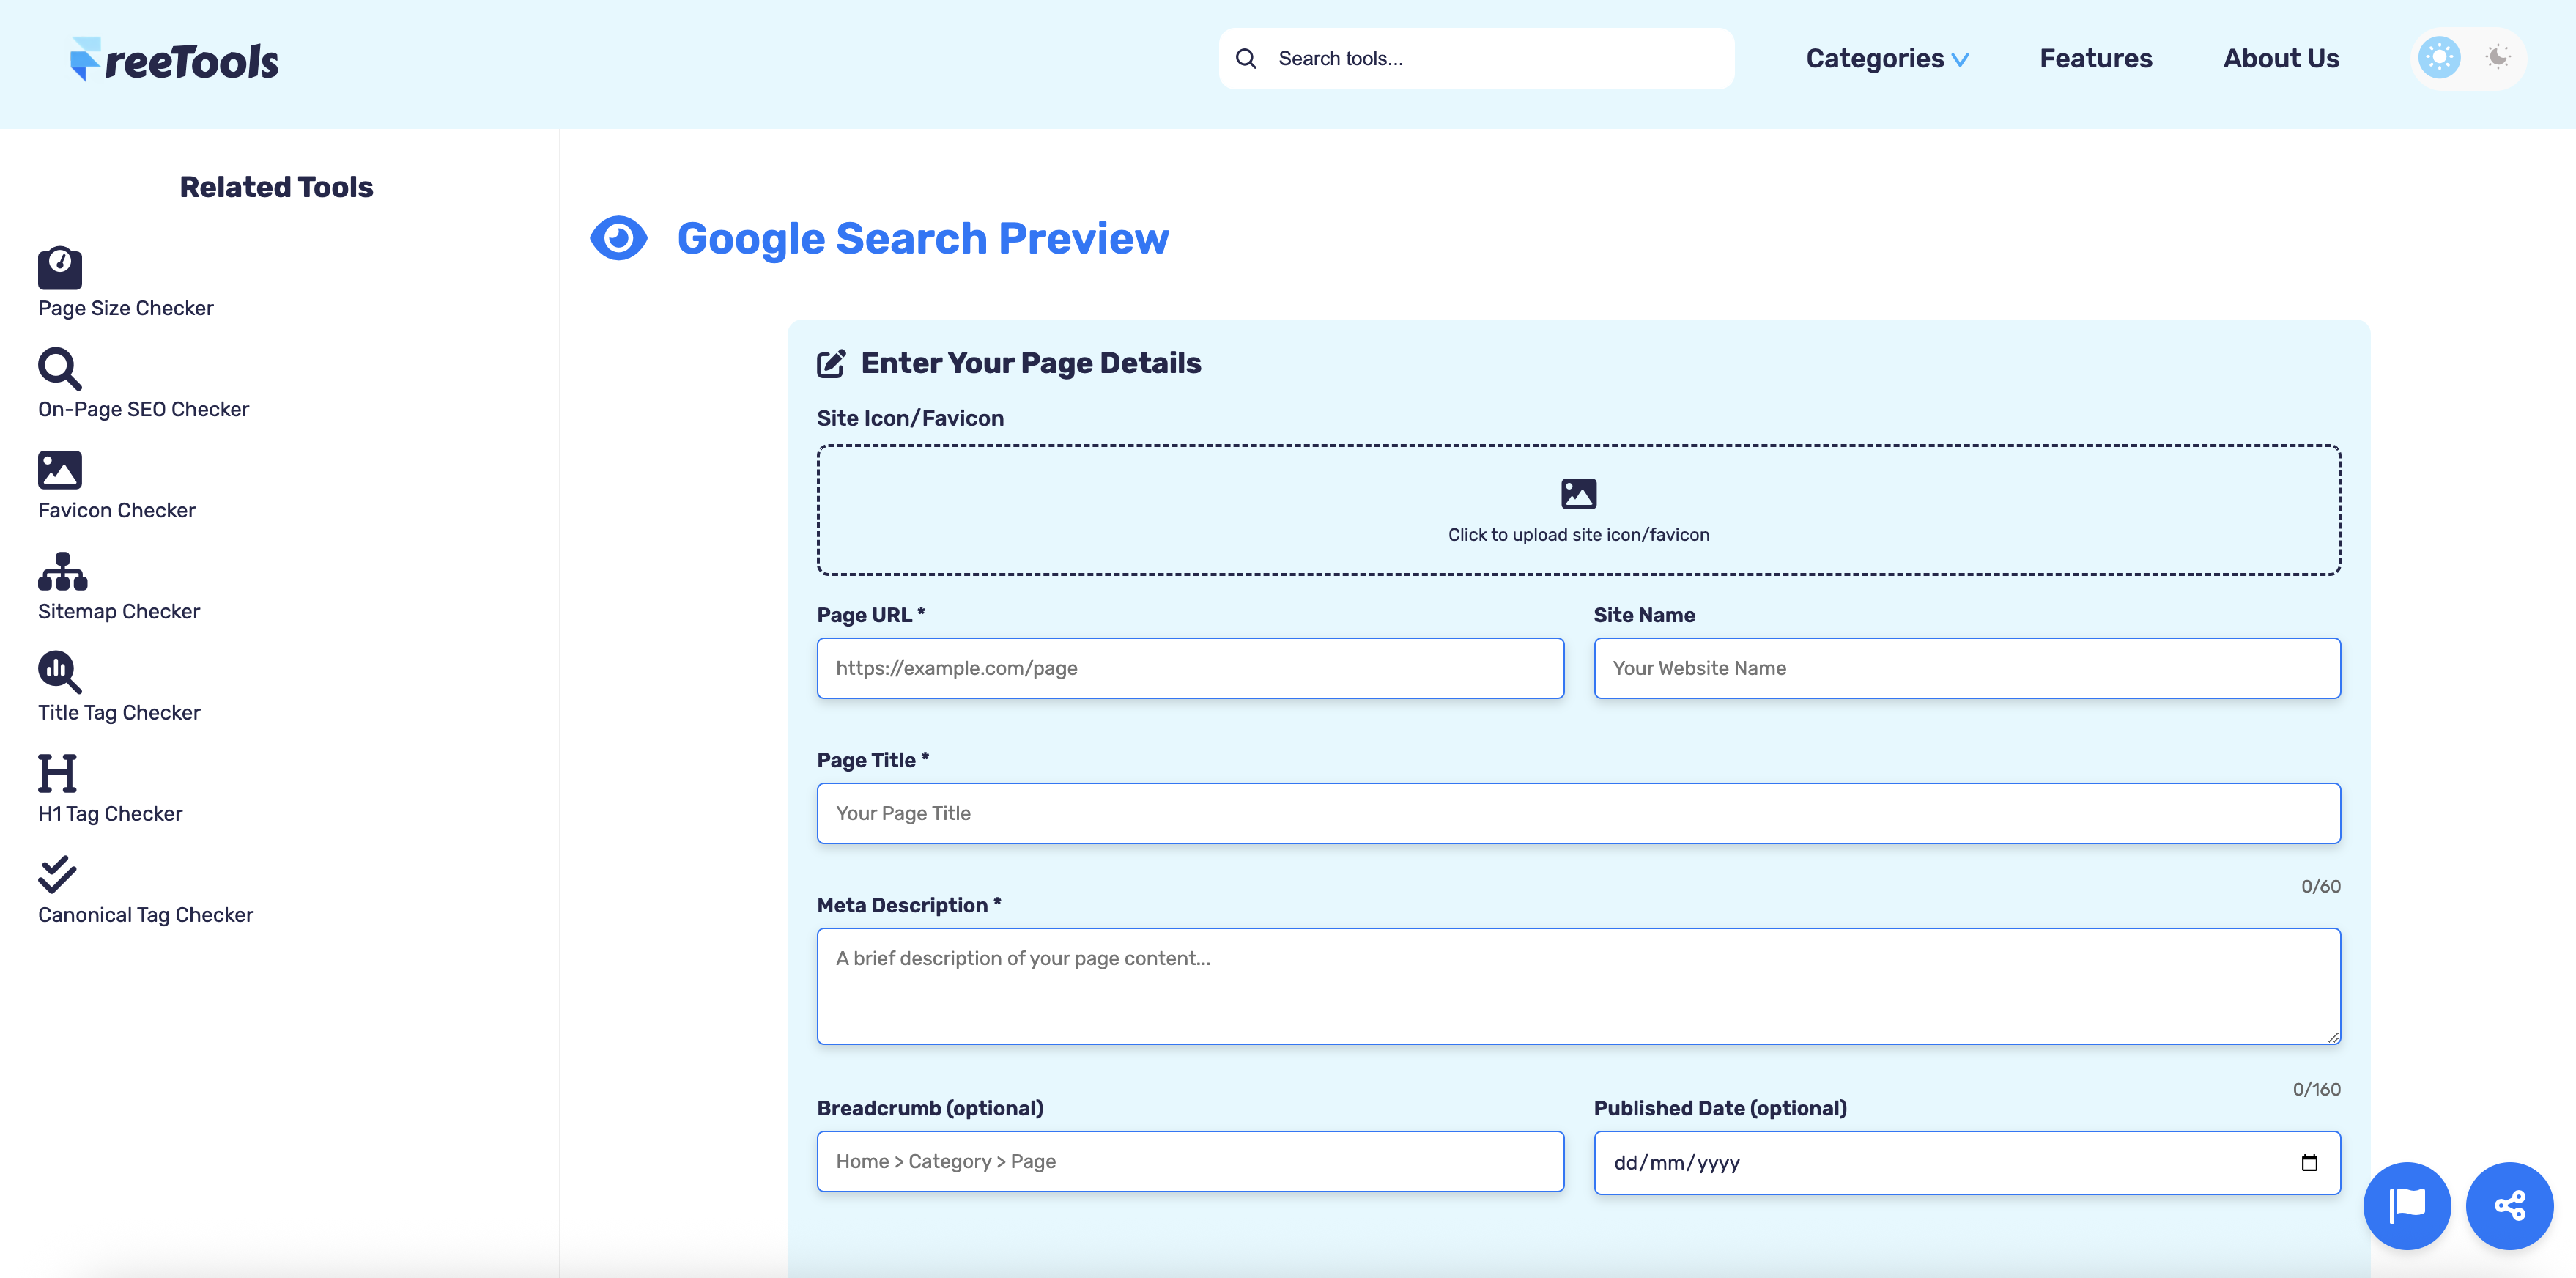Click inside the Meta Description textarea

1578,985
